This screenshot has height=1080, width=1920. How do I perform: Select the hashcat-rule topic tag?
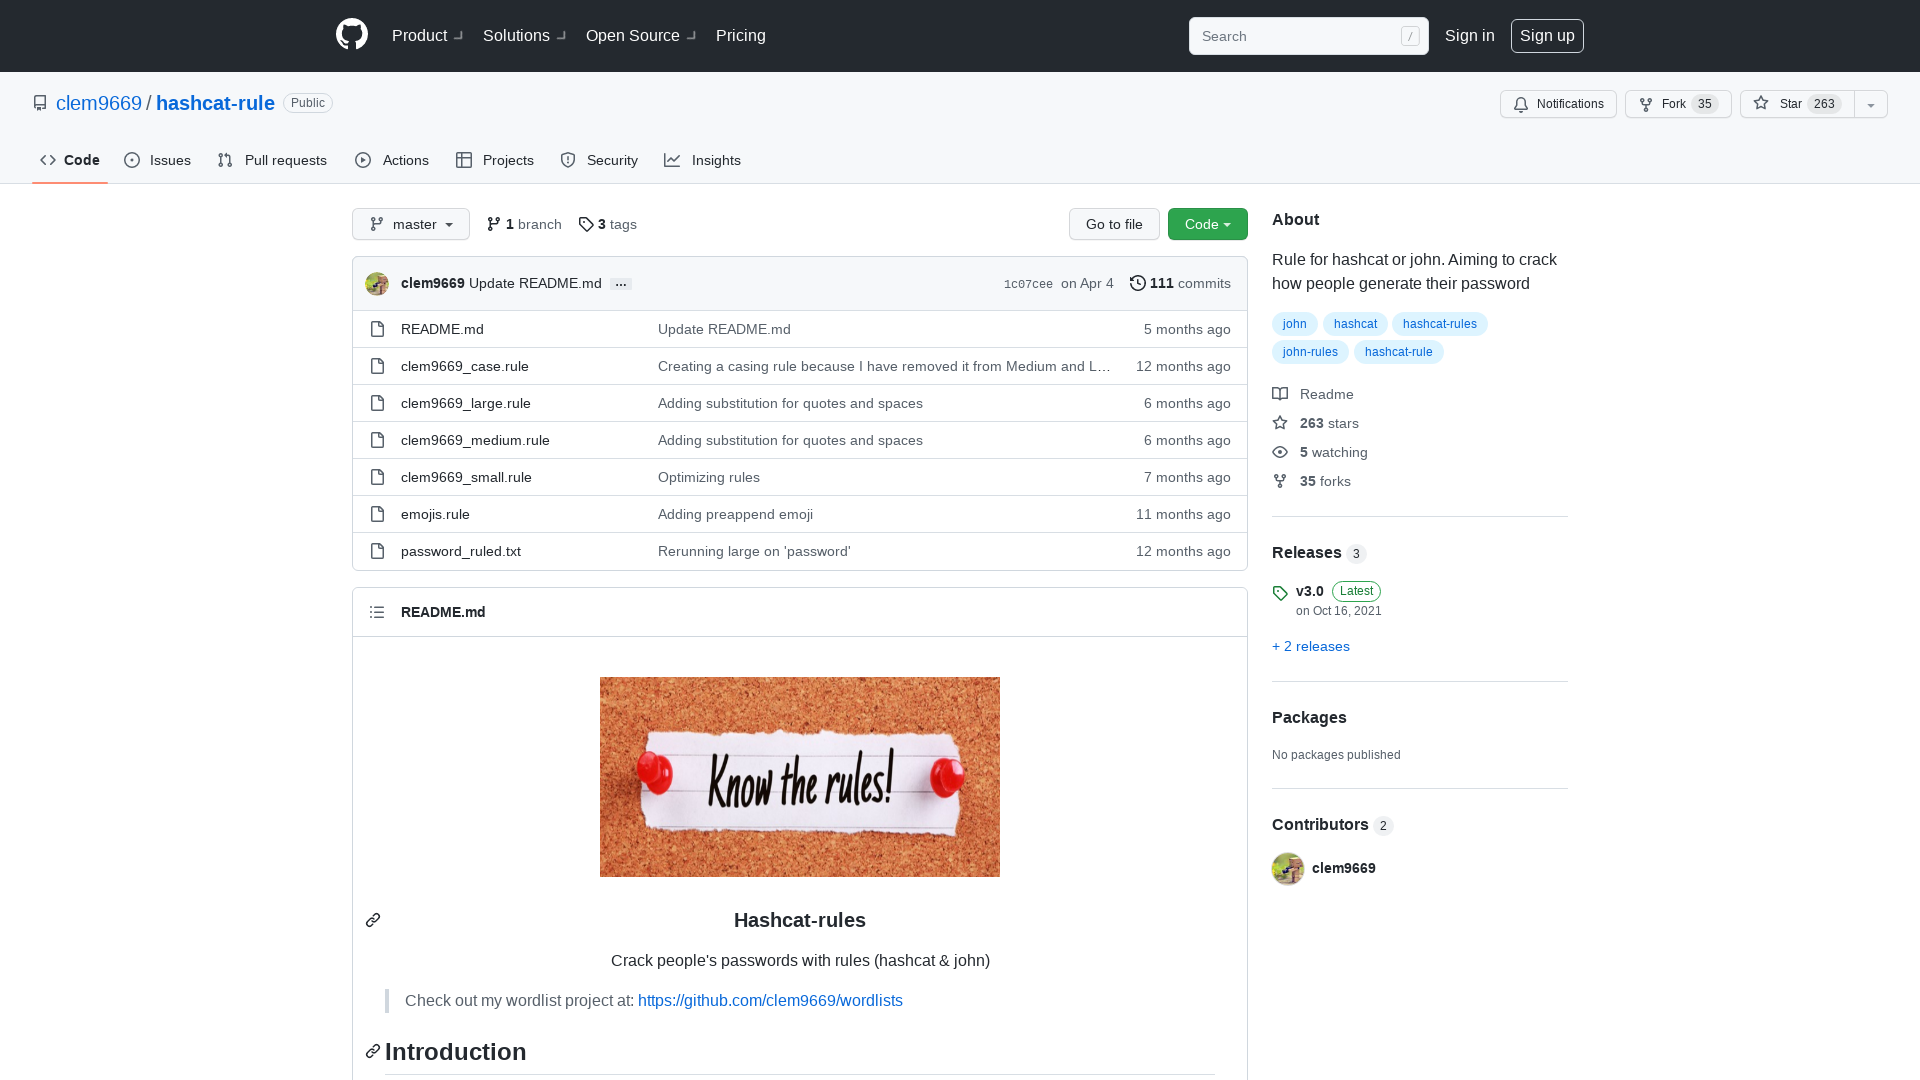pos(1399,352)
